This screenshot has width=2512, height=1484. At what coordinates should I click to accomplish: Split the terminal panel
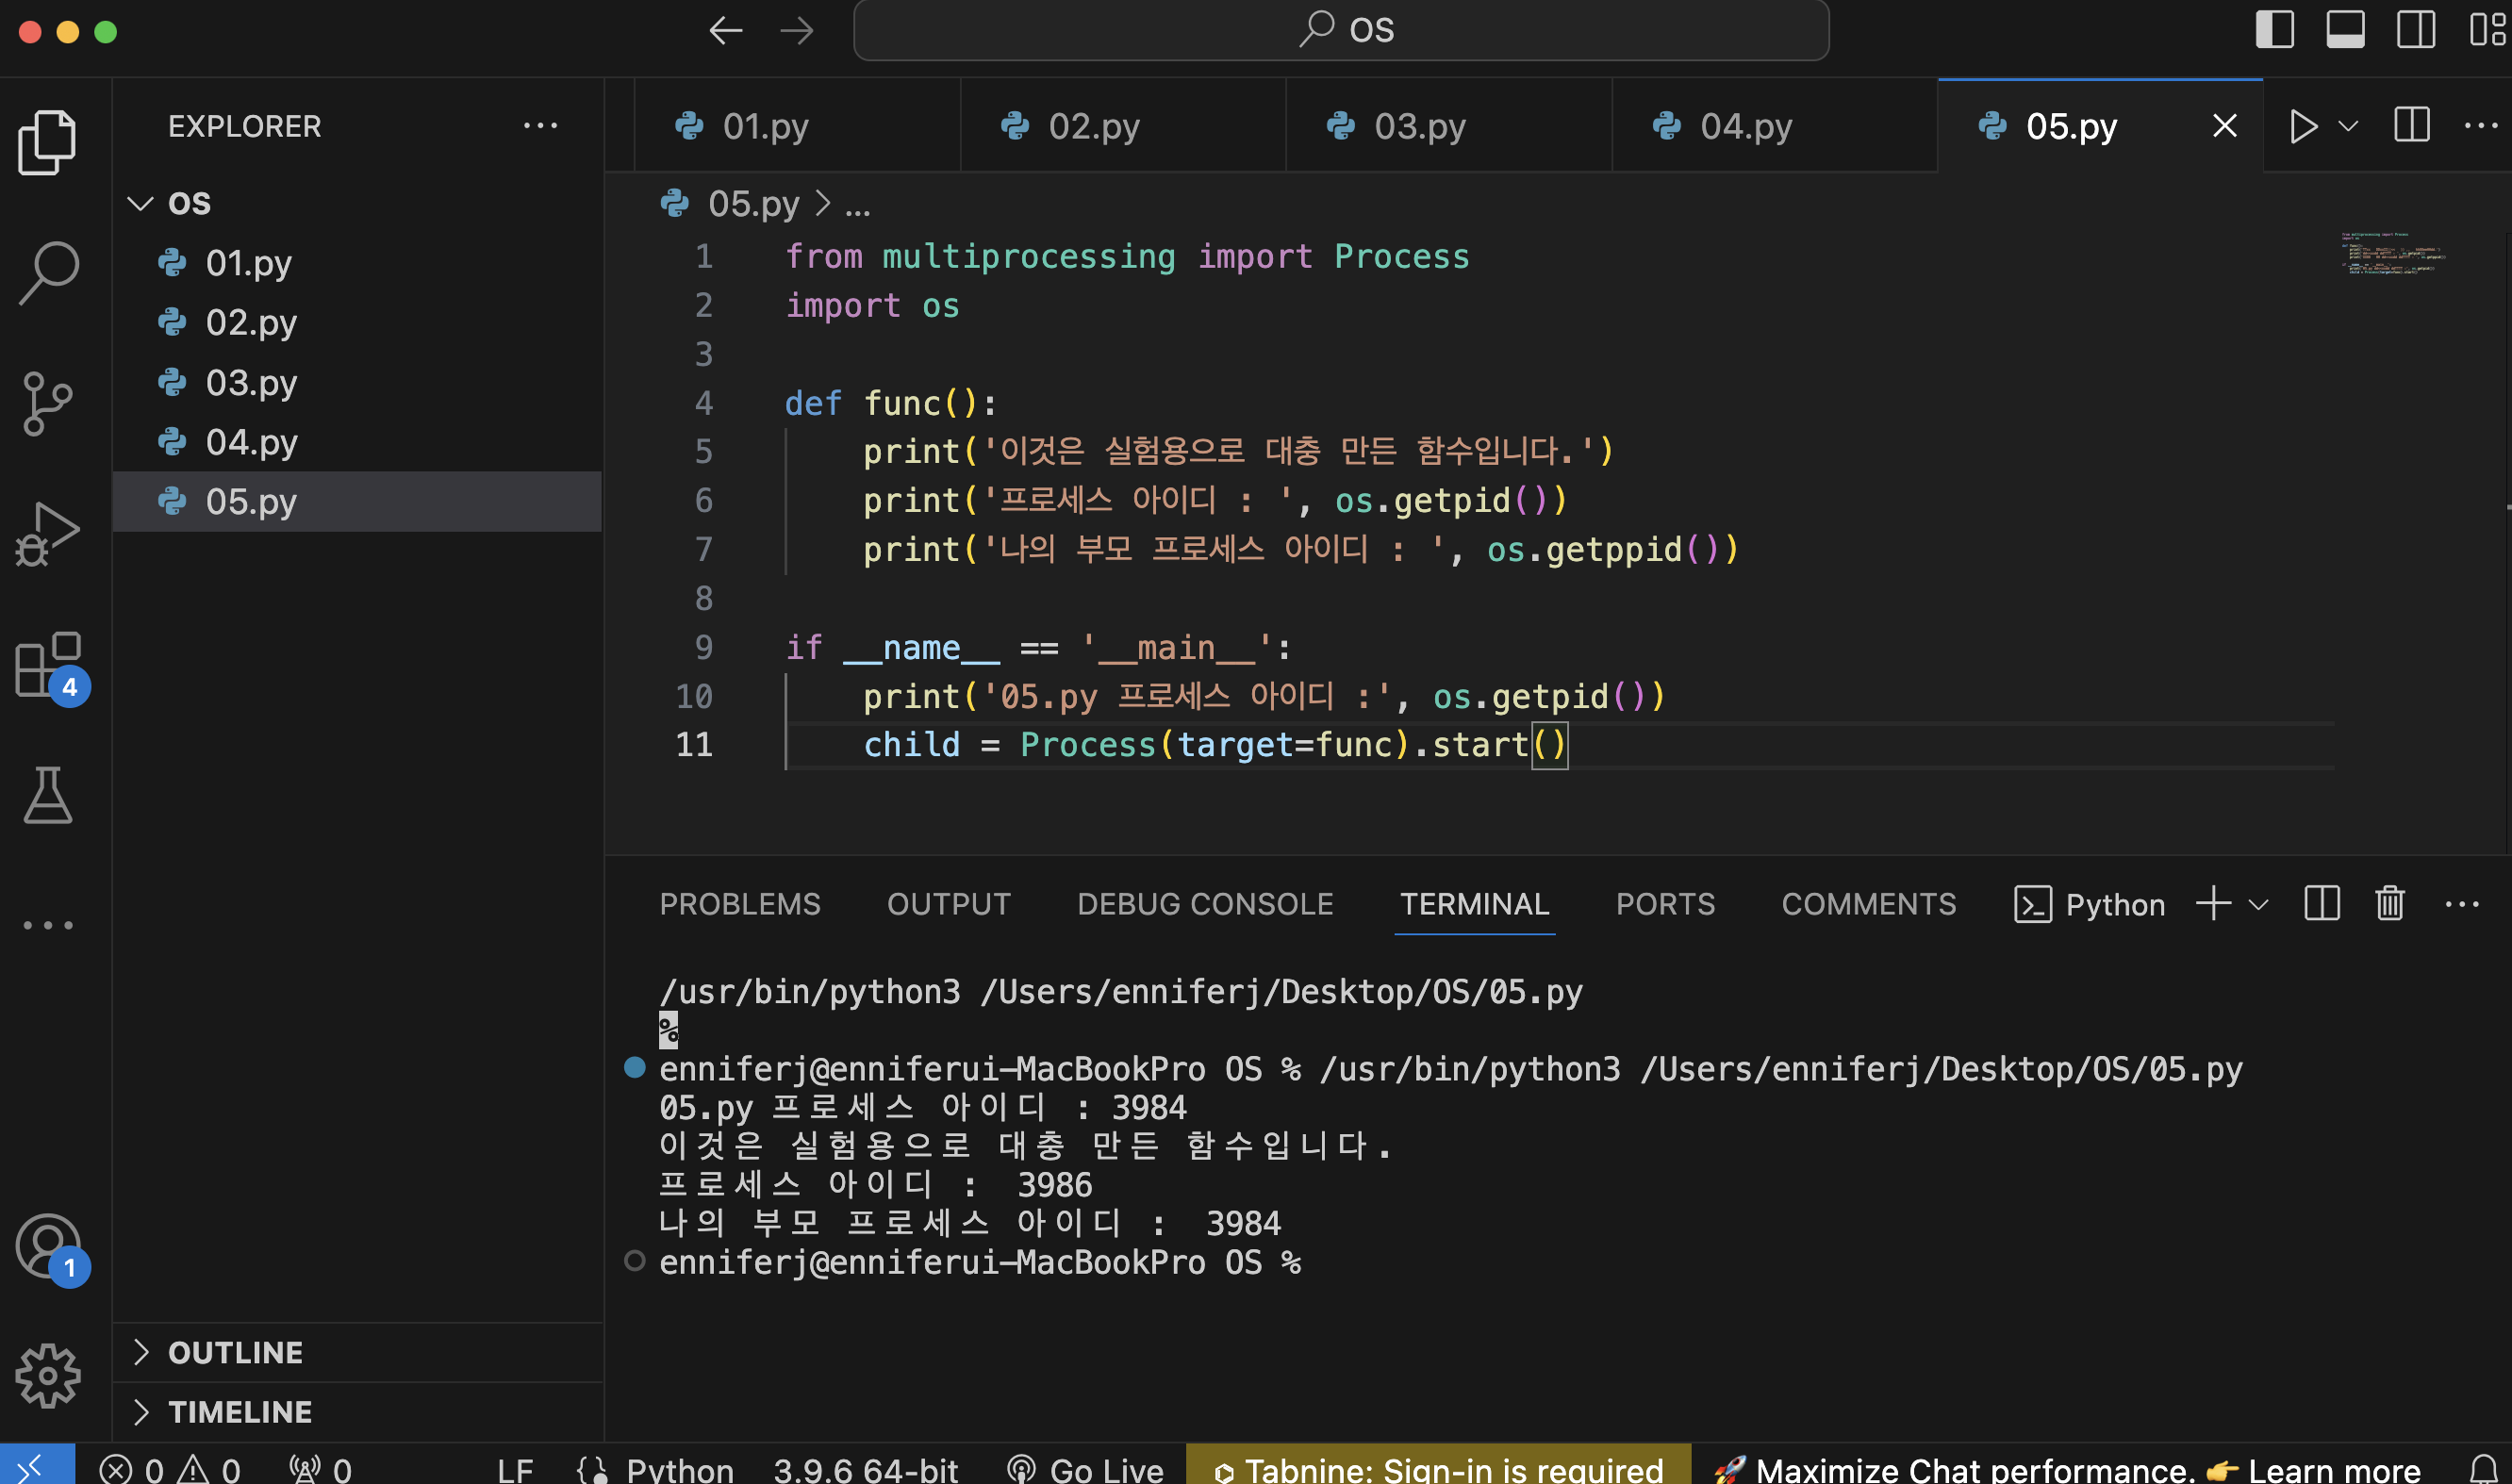(x=2321, y=904)
